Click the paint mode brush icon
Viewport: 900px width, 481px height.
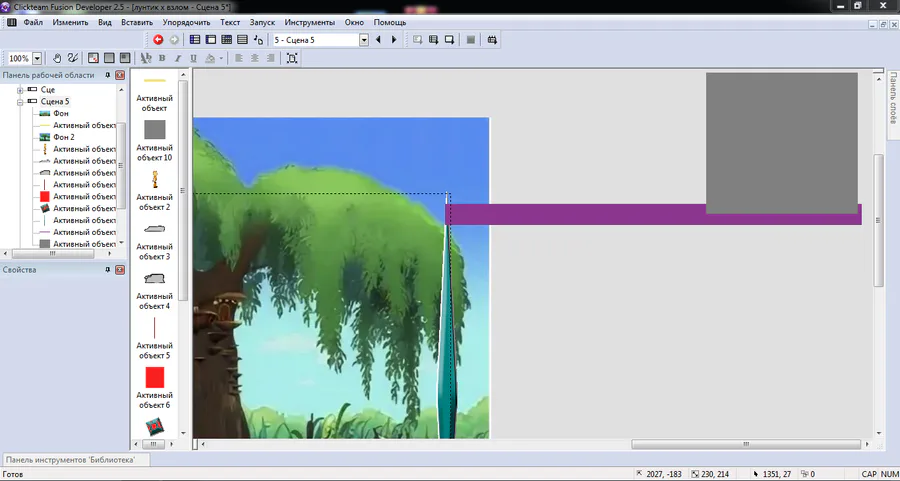pos(73,58)
